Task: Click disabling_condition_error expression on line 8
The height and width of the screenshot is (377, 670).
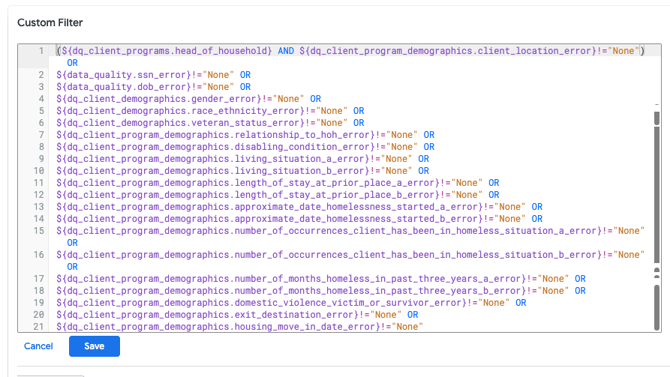Action: (237, 147)
